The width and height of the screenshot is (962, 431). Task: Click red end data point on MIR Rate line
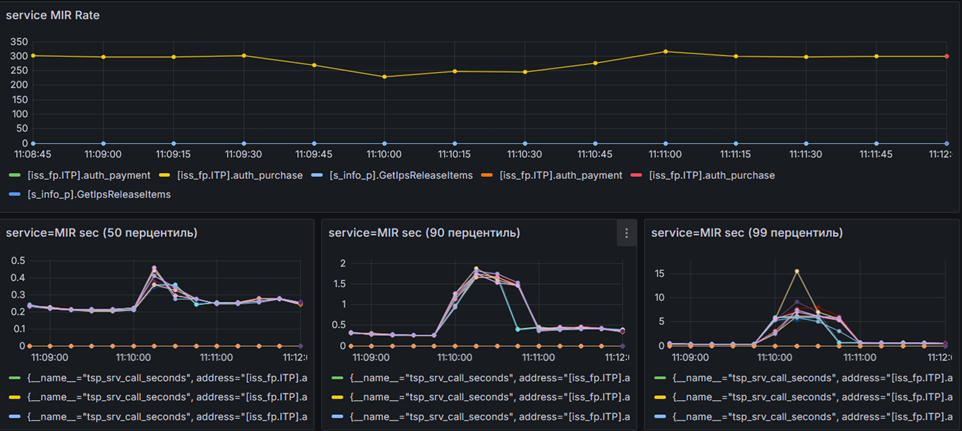coord(947,56)
